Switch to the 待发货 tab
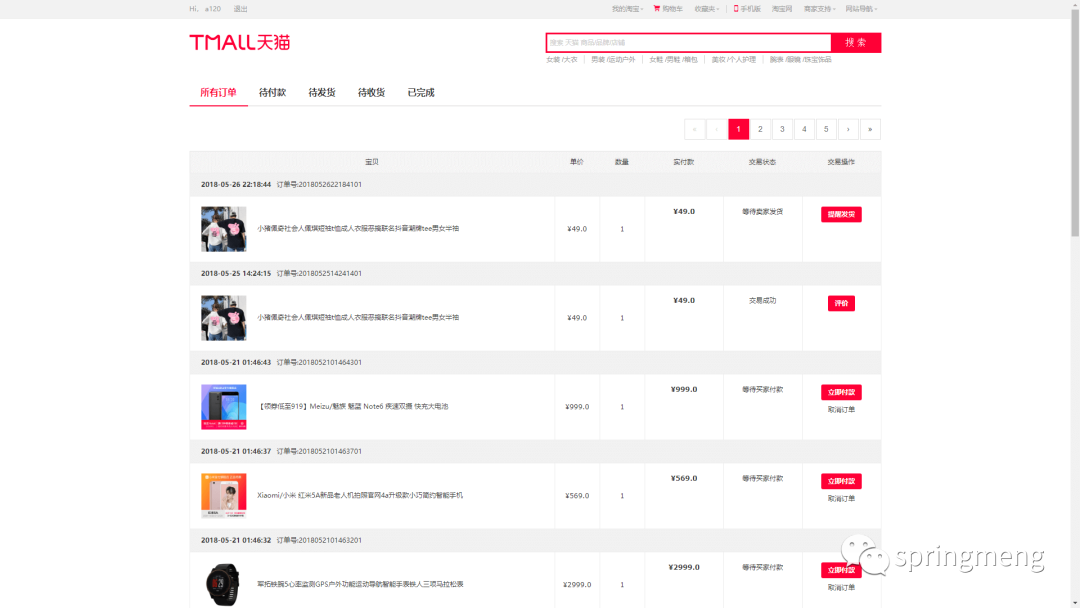Image resolution: width=1080 pixels, height=608 pixels. tap(322, 92)
